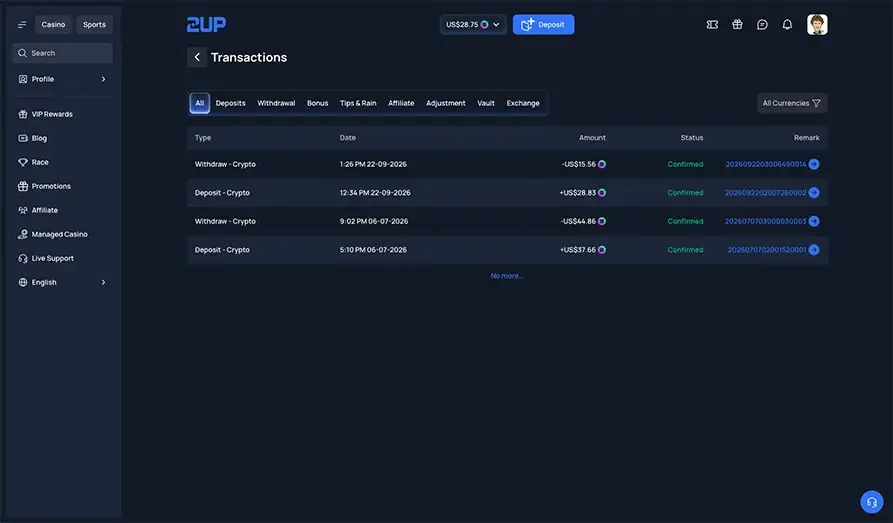Viewport: 893px width, 523px height.
Task: Click the Date column header
Action: pos(347,138)
